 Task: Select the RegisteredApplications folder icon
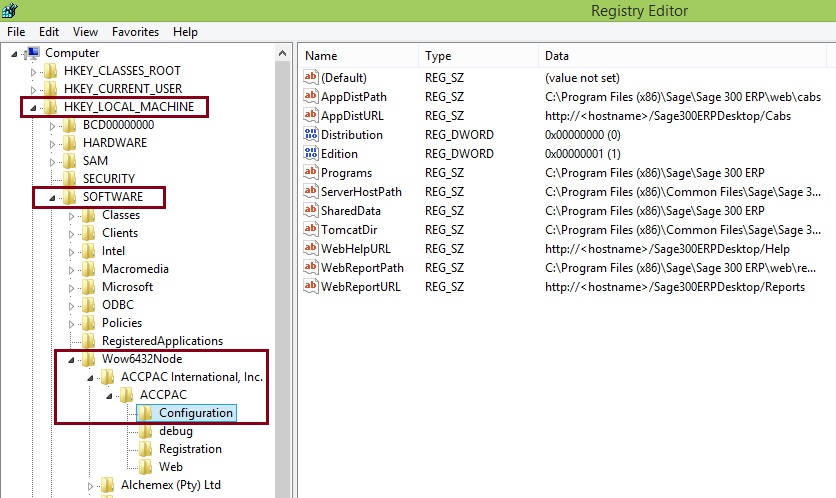89,340
